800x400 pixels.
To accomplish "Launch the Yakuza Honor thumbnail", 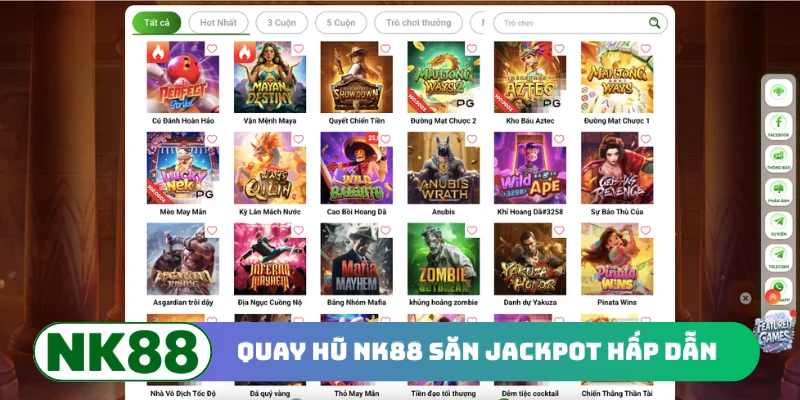I will 530,259.
